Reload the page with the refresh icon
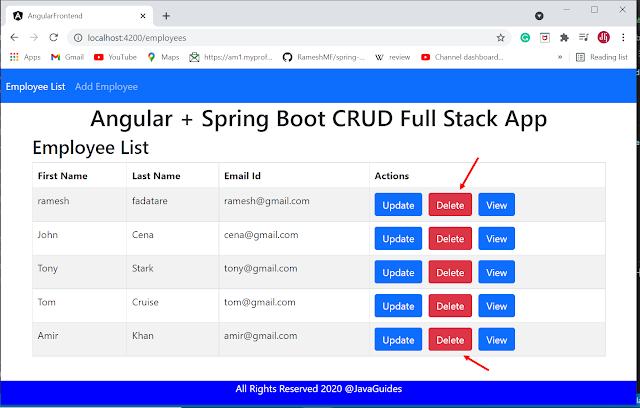This screenshot has width=640, height=408. point(53,38)
